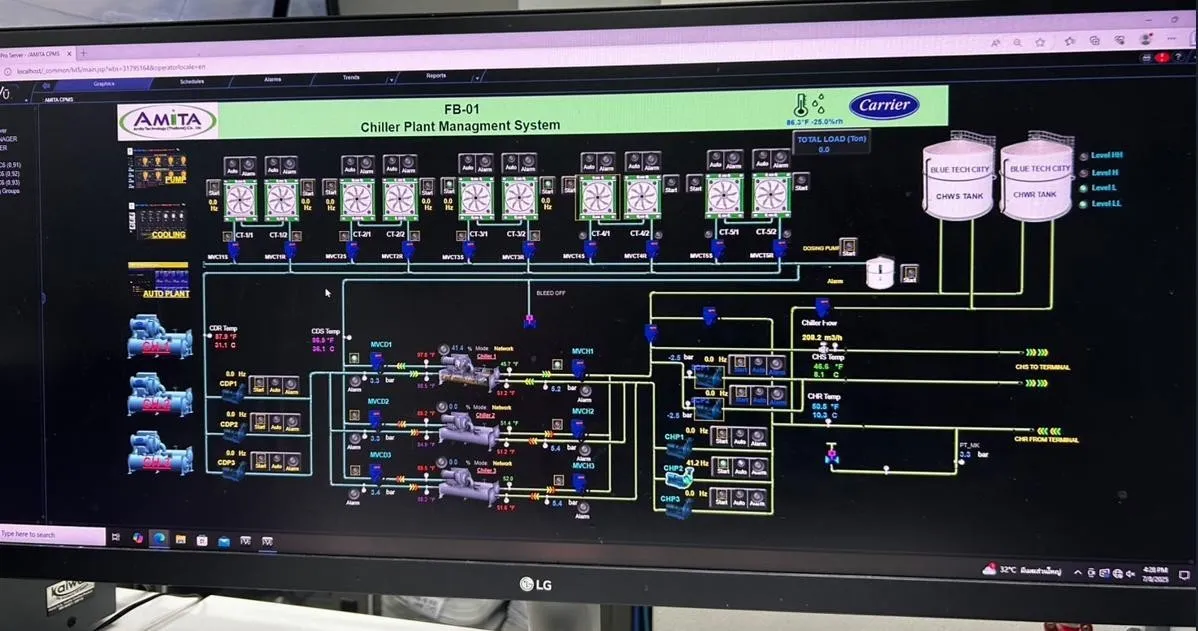Select the Chiller 2 machine graphic
The width and height of the screenshot is (1198, 631).
[x=468, y=432]
